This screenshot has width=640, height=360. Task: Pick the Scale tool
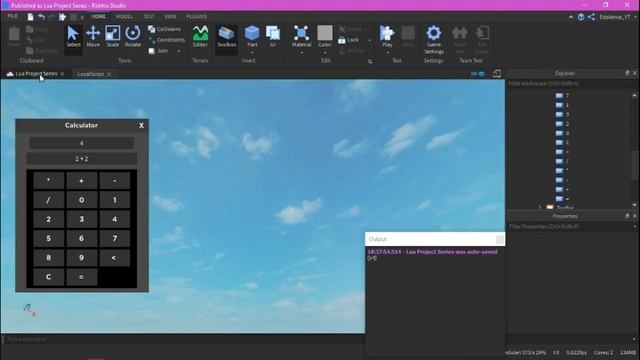coord(113,37)
